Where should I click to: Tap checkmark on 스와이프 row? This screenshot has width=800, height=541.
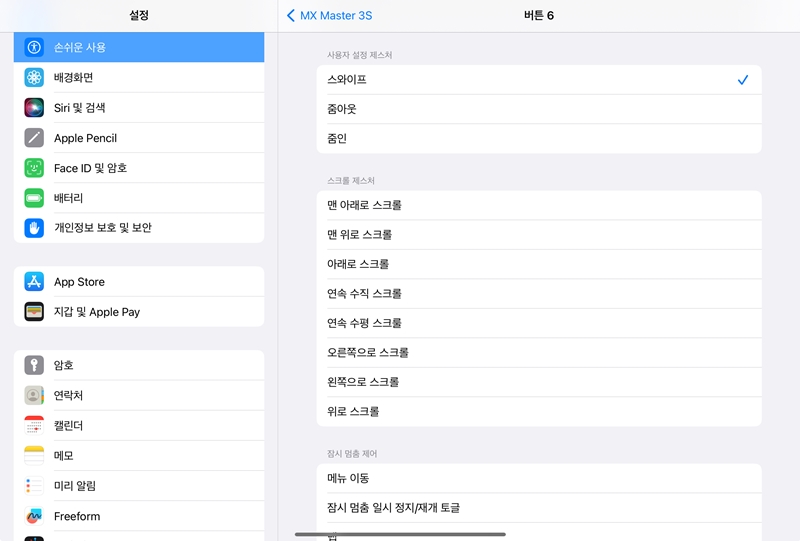coord(743,80)
